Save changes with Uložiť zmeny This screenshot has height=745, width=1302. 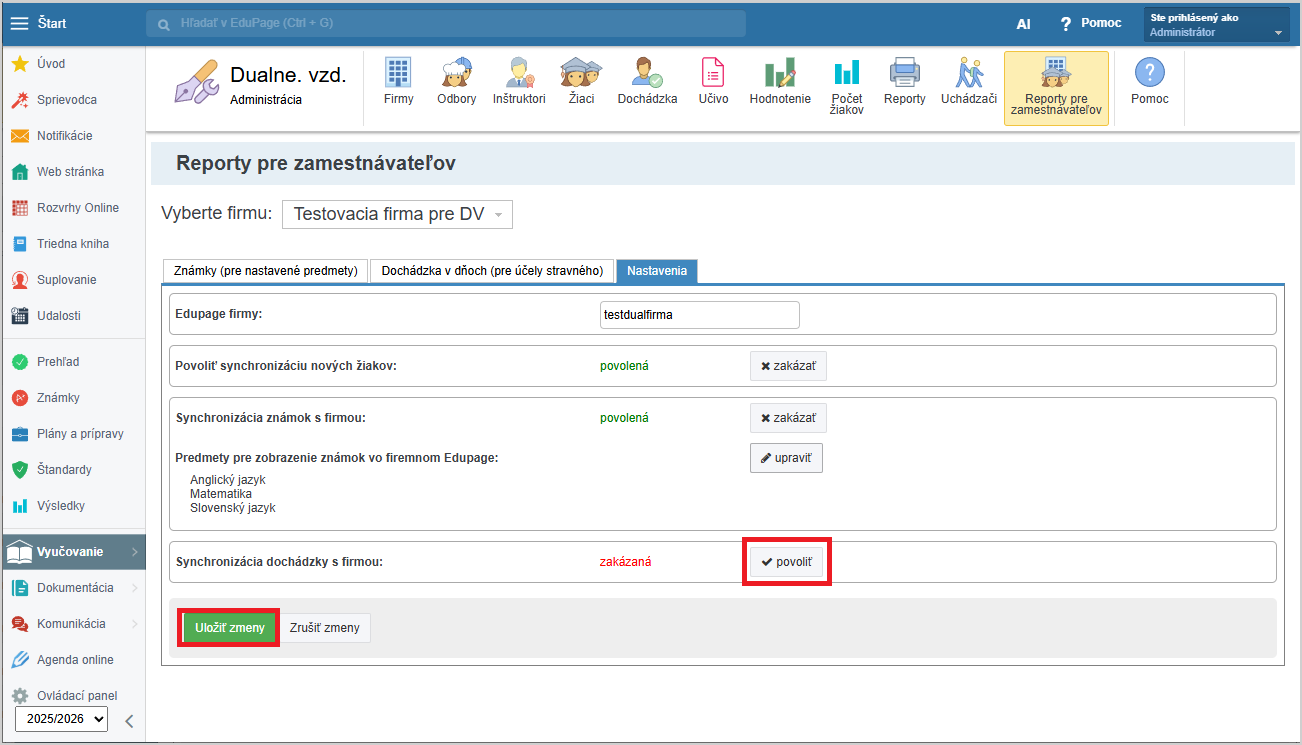point(229,628)
